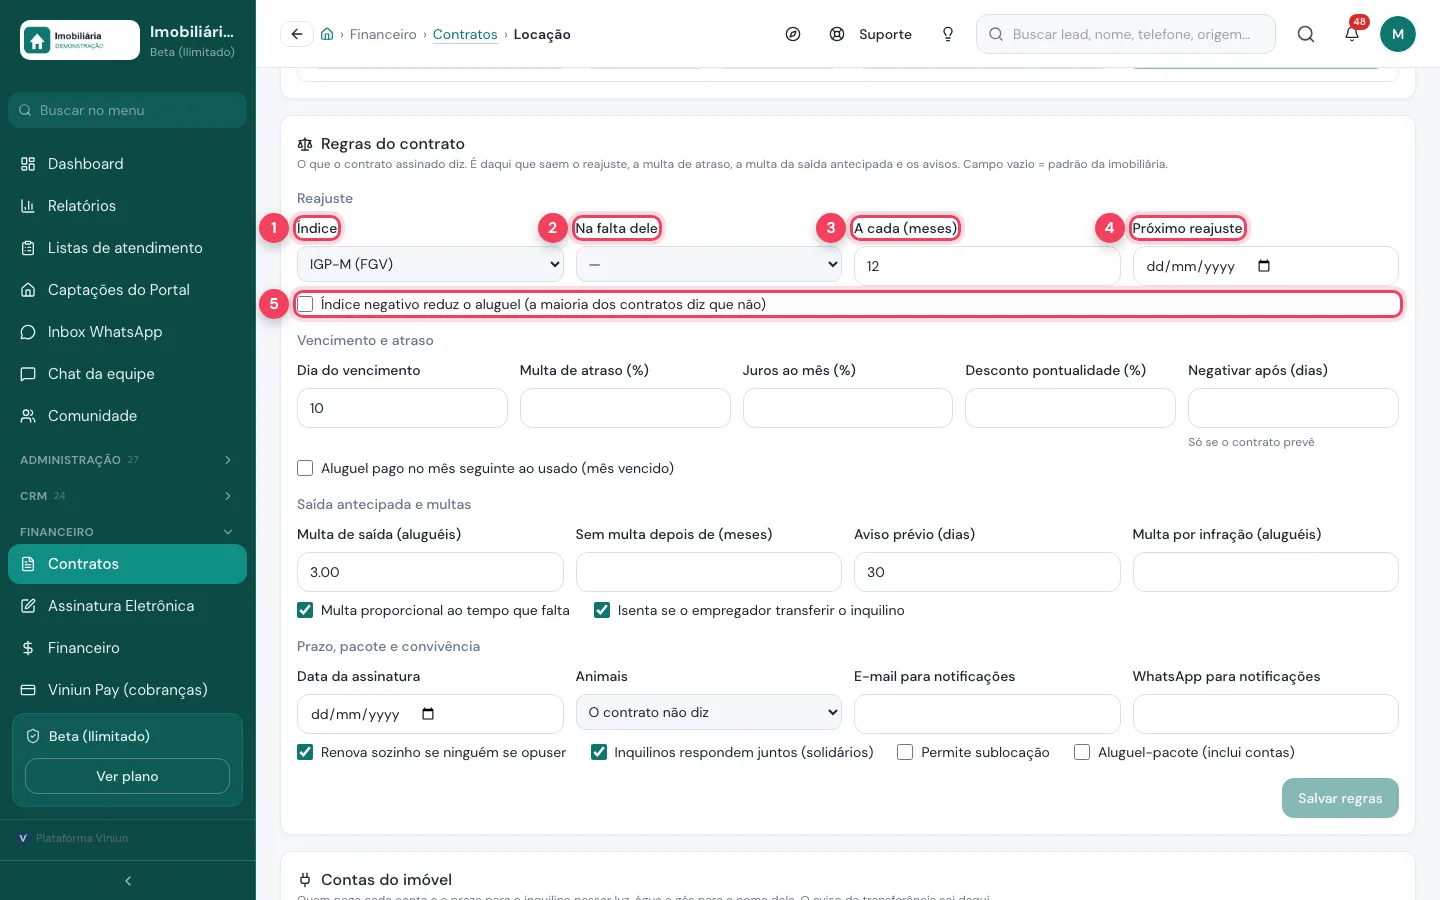Open calendar picker for Data da assinatura
Viewport: 1440px width, 900px height.
[x=428, y=714]
